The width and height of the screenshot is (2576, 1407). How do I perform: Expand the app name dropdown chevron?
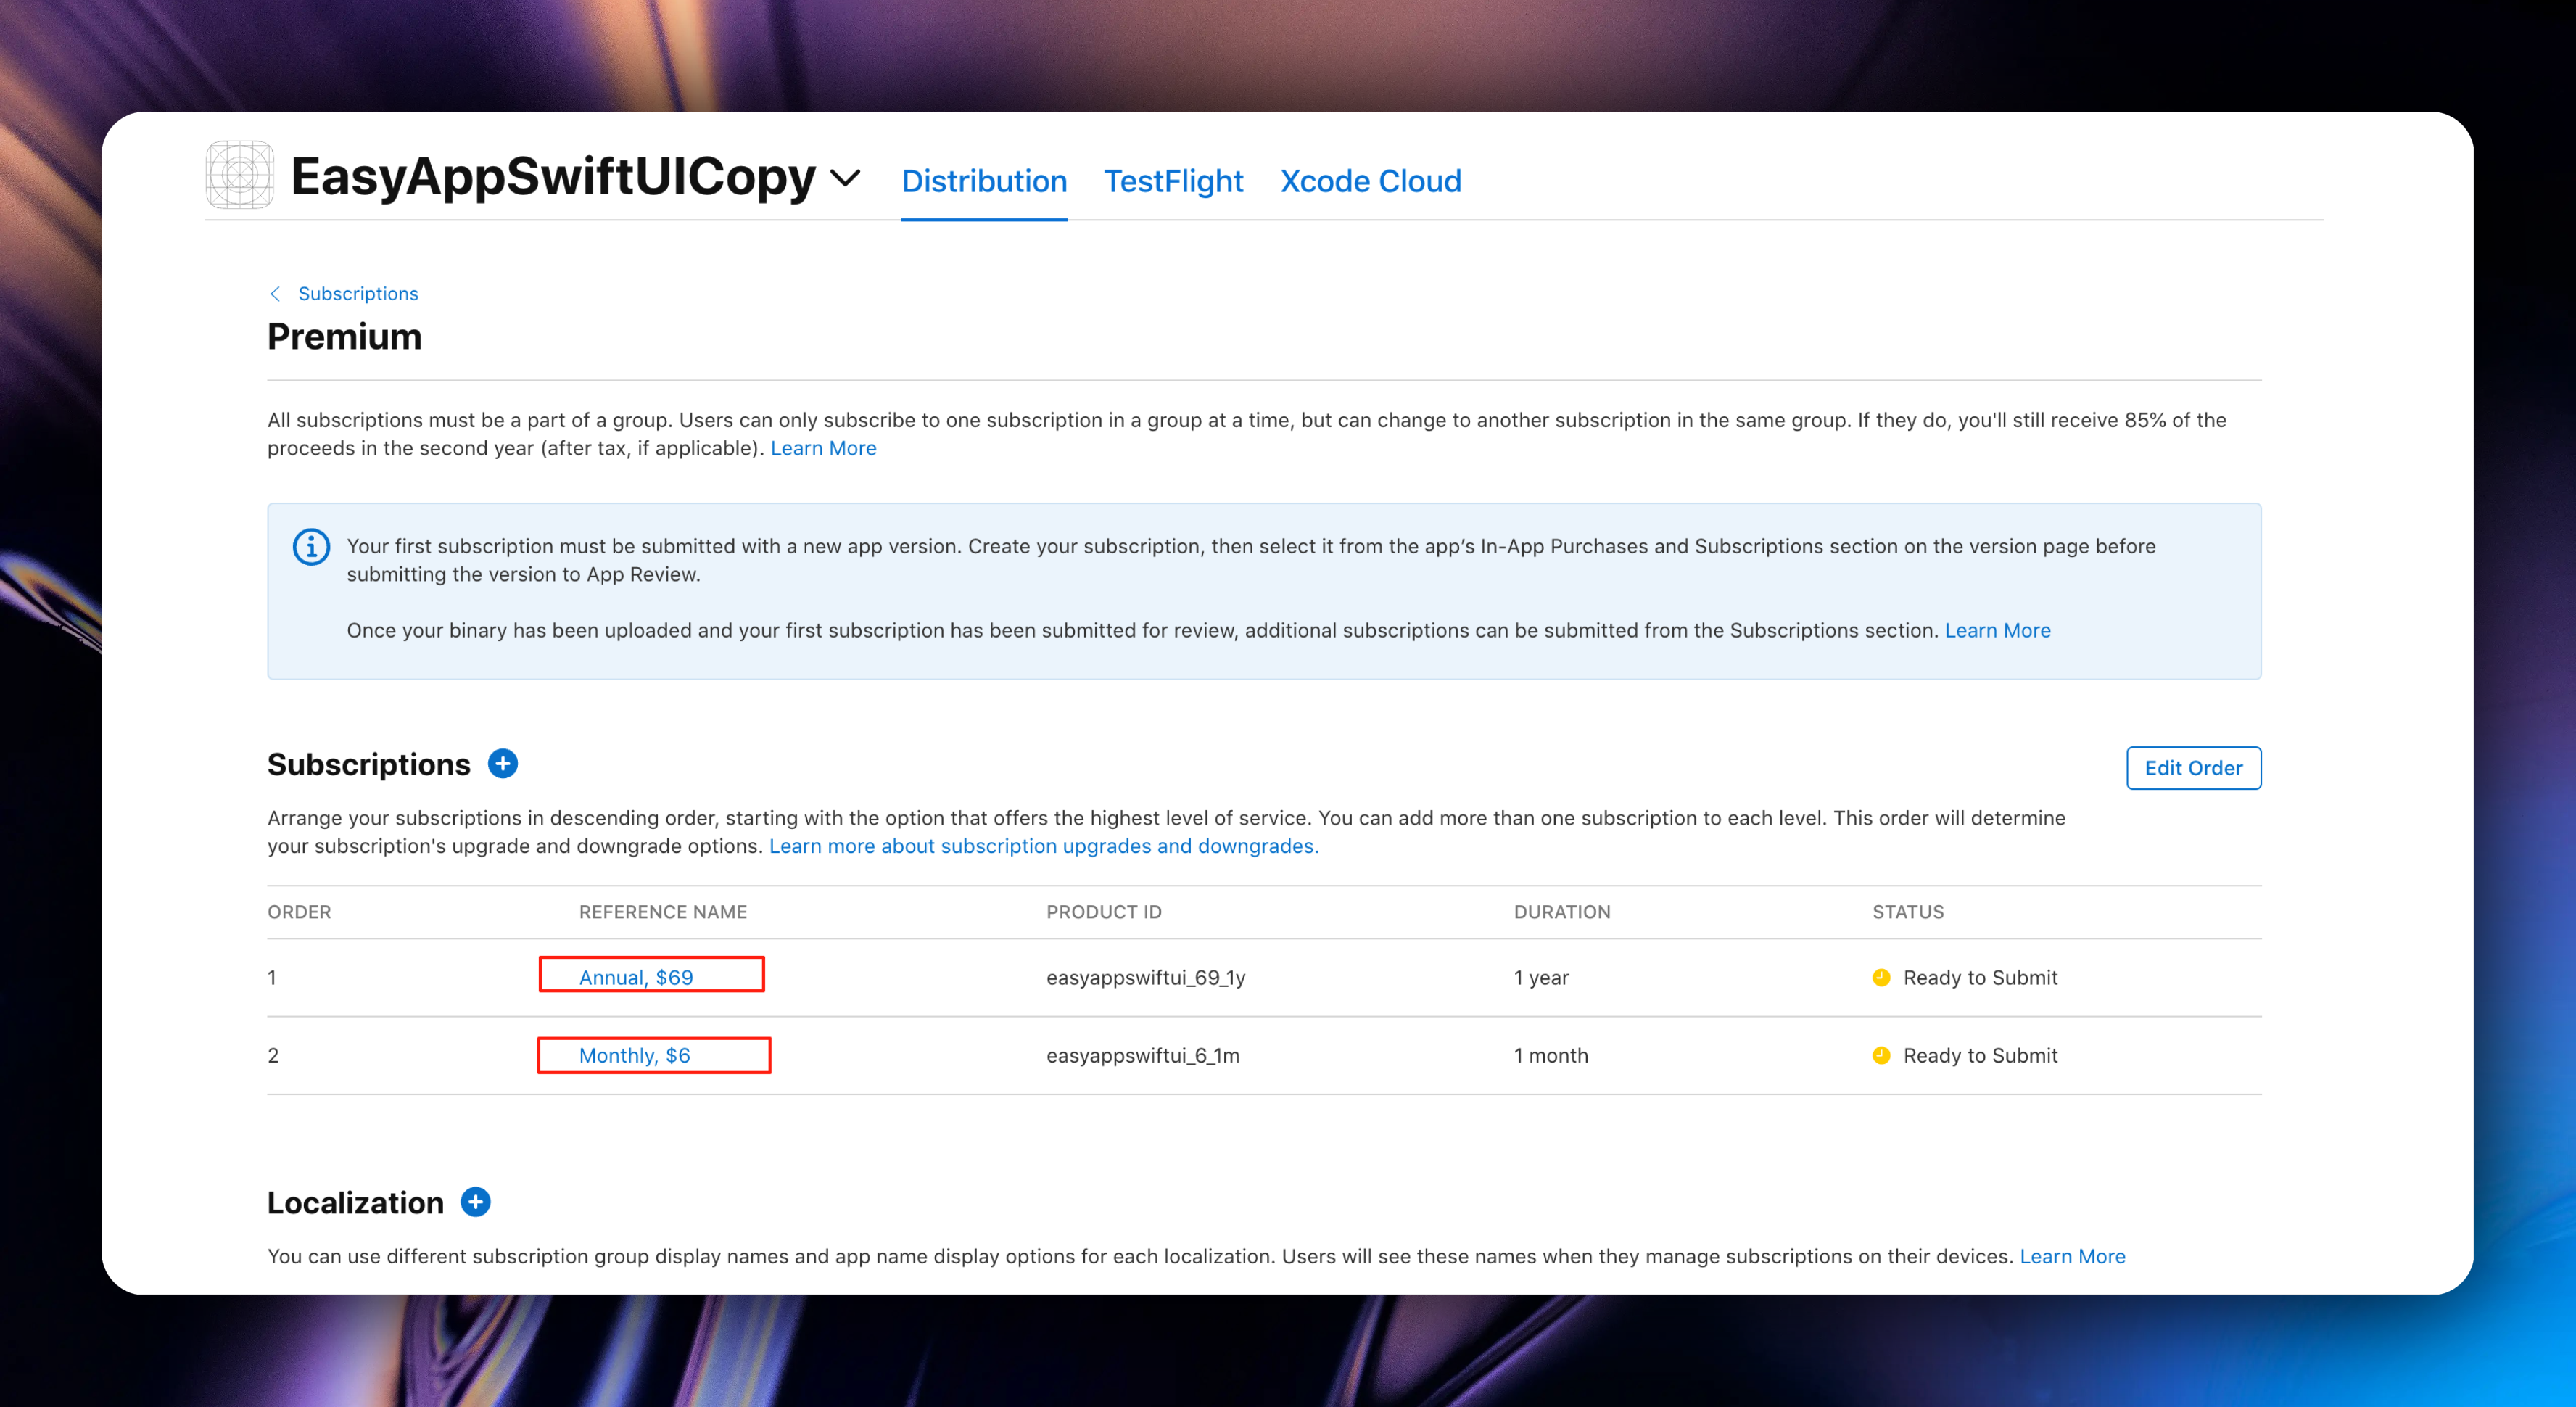pos(845,179)
